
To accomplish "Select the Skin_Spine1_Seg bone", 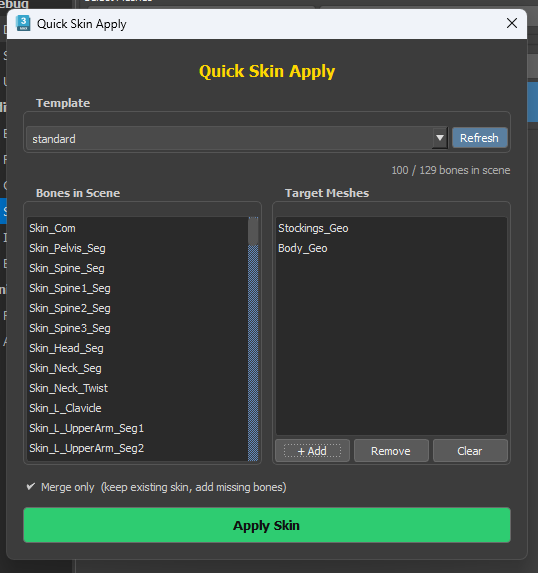I will (138, 288).
